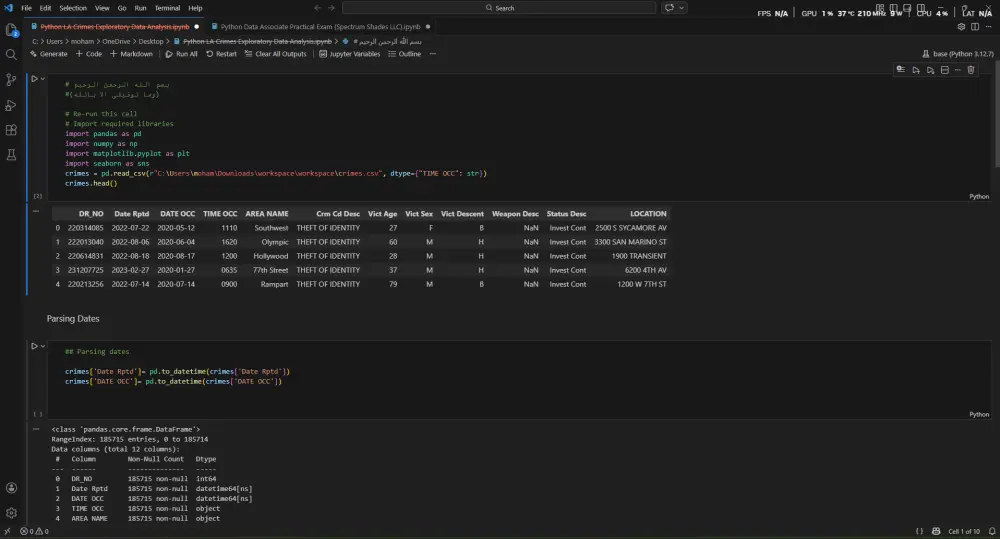Open output actions for the crimes.head table
The height and width of the screenshot is (539, 1000).
36,211
